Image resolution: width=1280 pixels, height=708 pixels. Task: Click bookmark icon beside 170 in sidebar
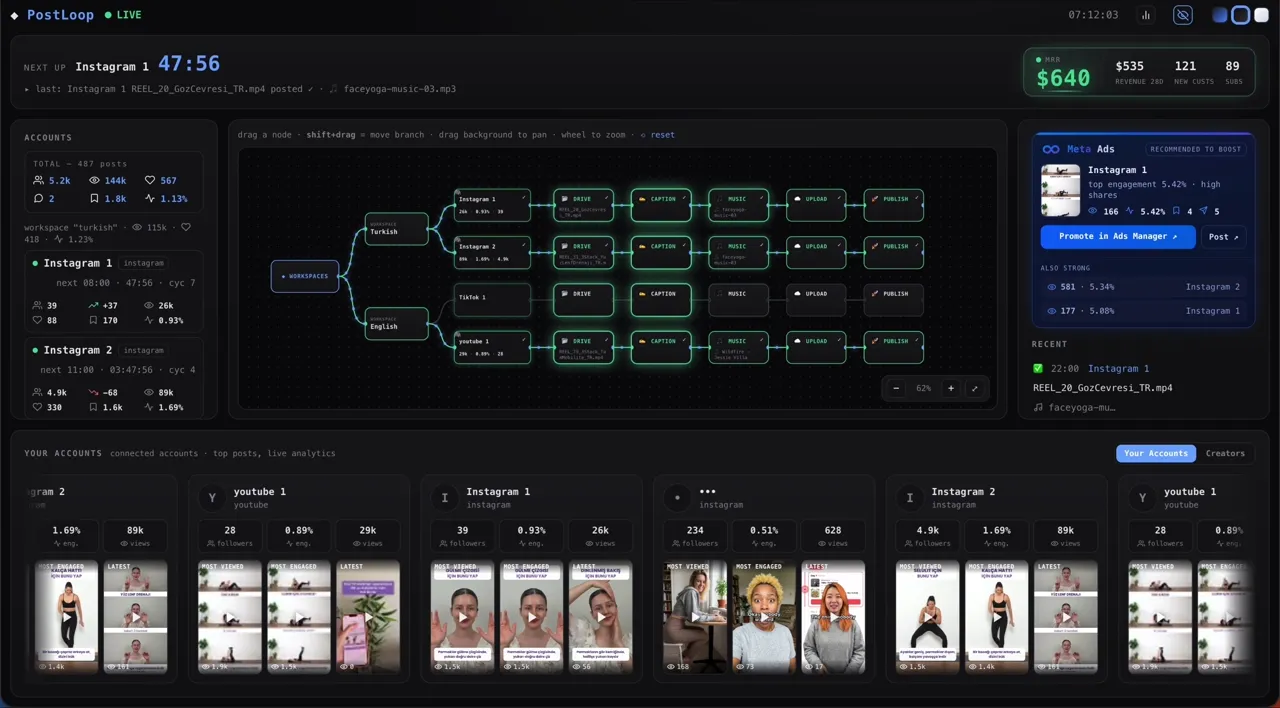point(94,321)
